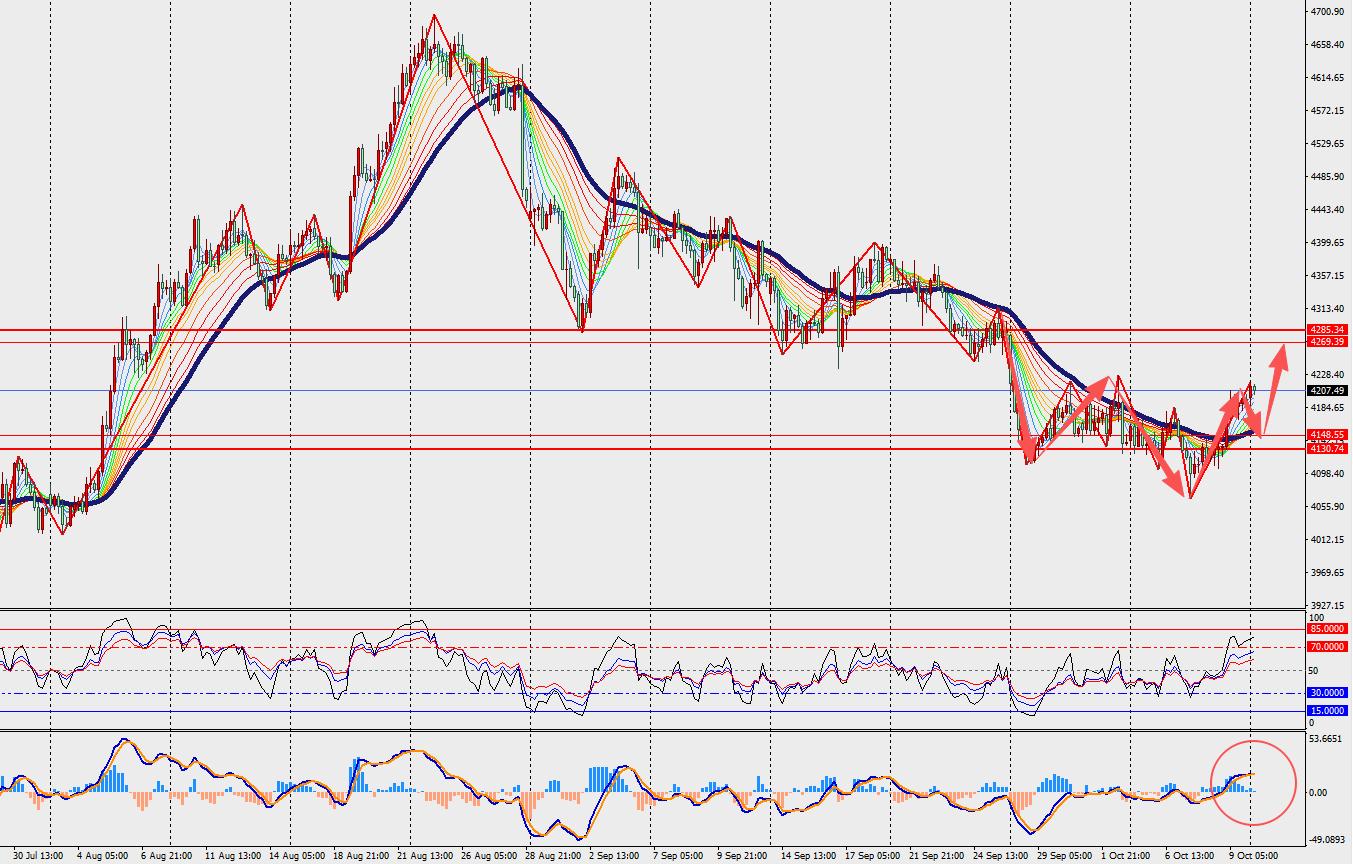Click the 11 Aug 13:00 time label
1353x864 pixels.
[x=231, y=856]
